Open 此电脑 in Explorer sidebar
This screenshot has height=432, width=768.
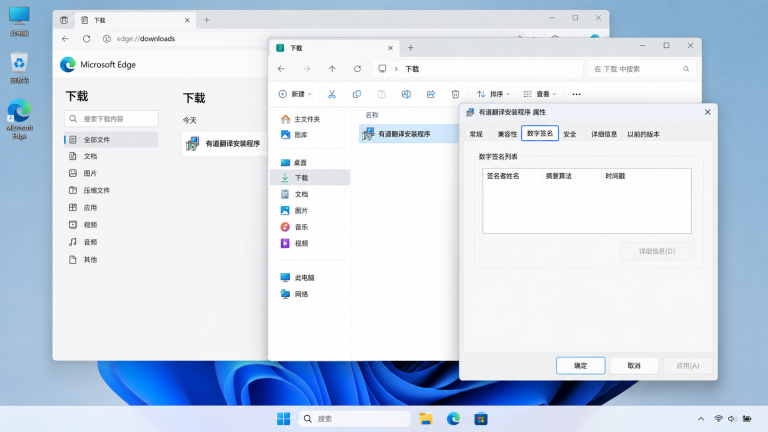click(310, 278)
